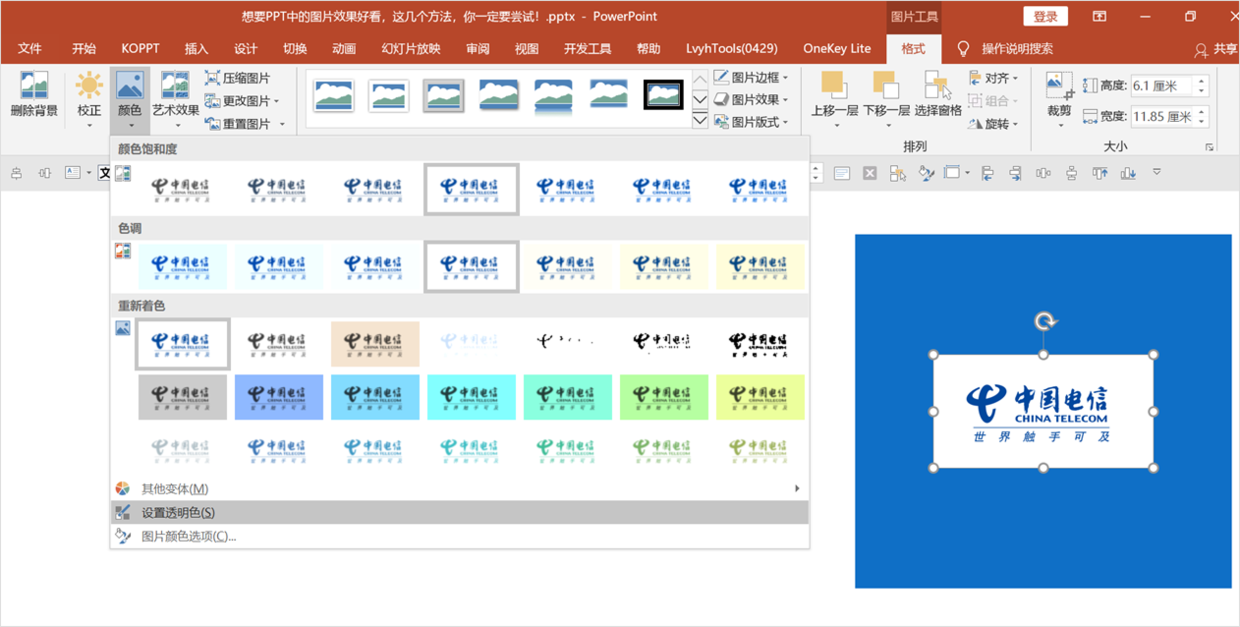Click the distribute vertically icon in quick toolbar
1240x627 pixels.
1071,173
